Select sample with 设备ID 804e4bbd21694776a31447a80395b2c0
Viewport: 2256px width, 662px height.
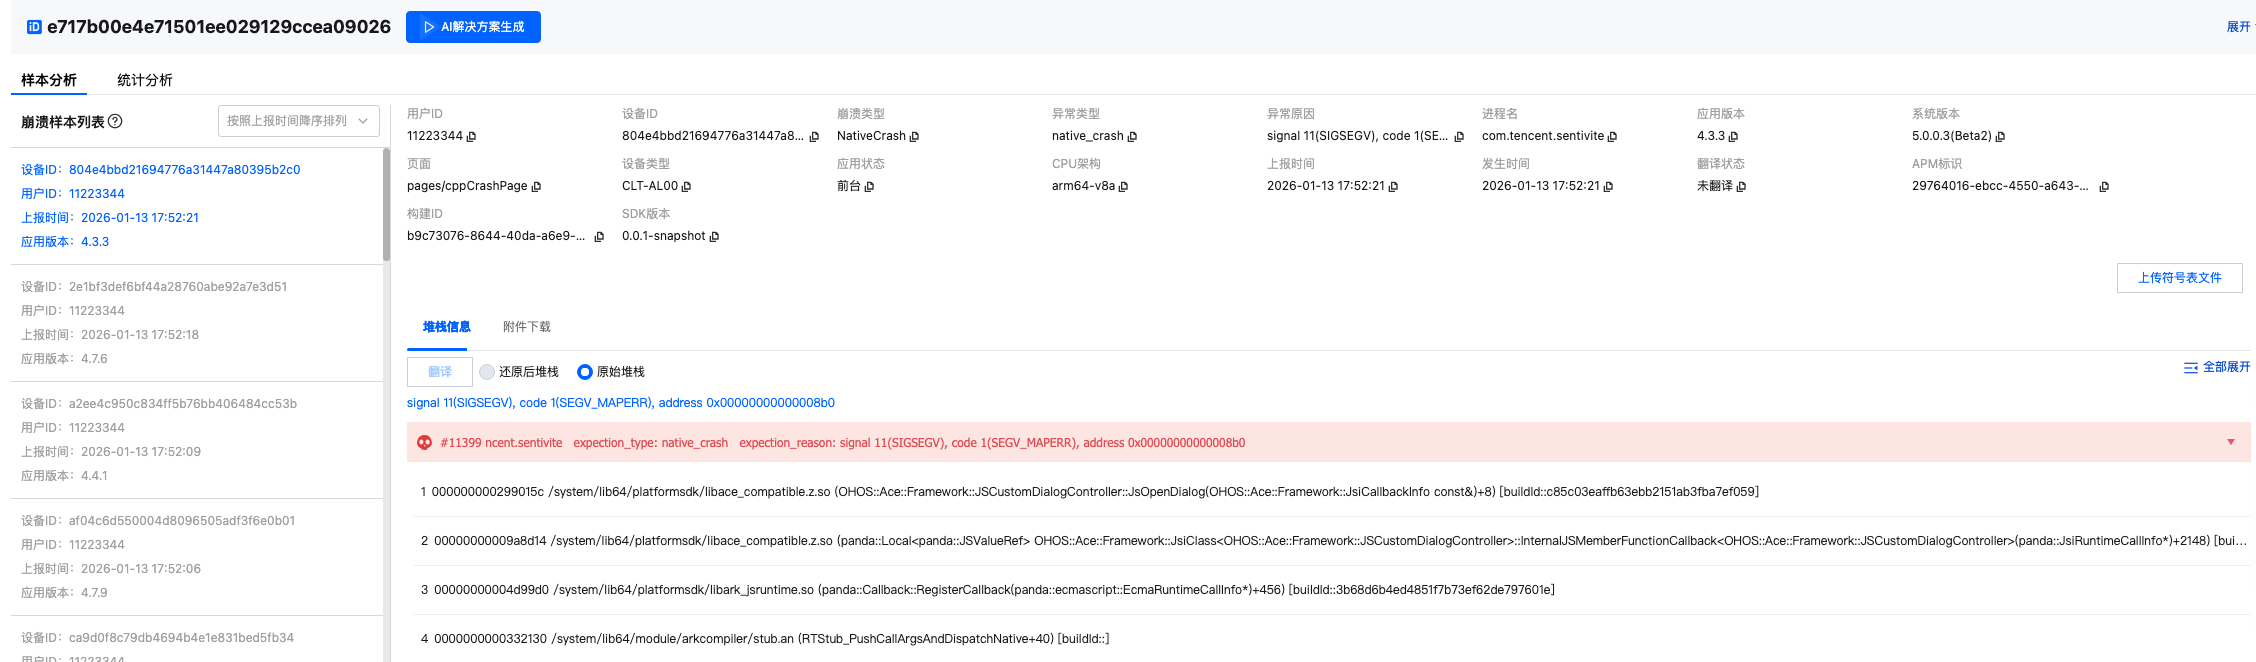(197, 206)
